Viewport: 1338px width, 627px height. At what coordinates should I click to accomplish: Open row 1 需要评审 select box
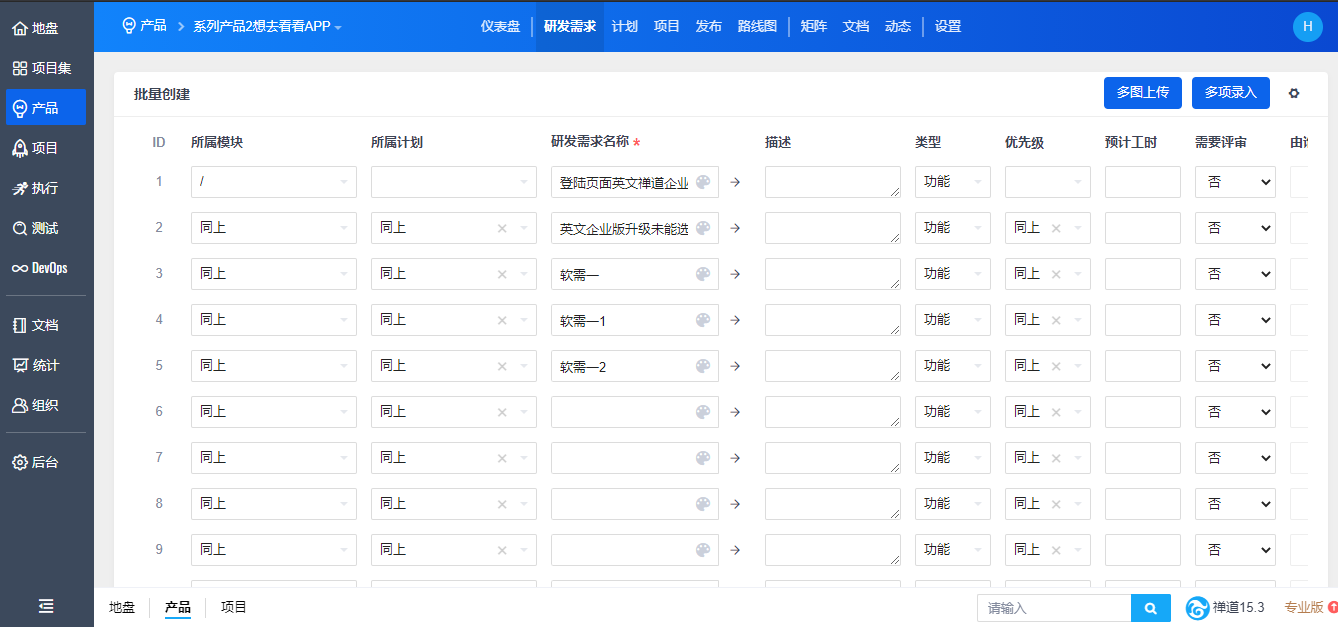point(1234,182)
